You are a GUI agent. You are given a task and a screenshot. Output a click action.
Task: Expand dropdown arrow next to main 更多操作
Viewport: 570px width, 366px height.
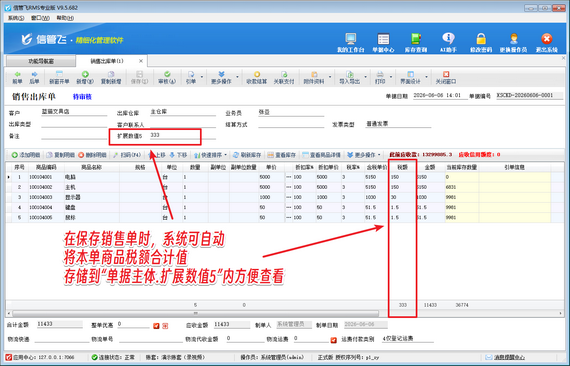click(x=237, y=77)
